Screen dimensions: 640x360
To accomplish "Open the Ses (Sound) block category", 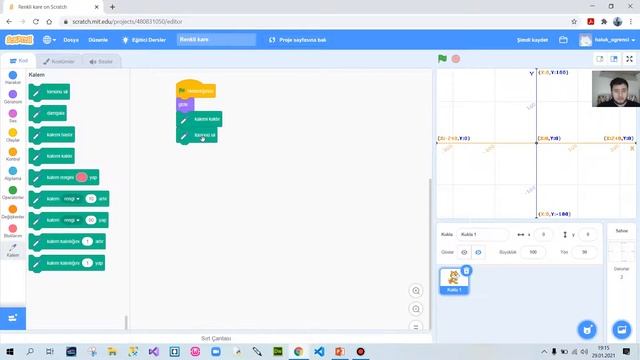I will 13,116.
